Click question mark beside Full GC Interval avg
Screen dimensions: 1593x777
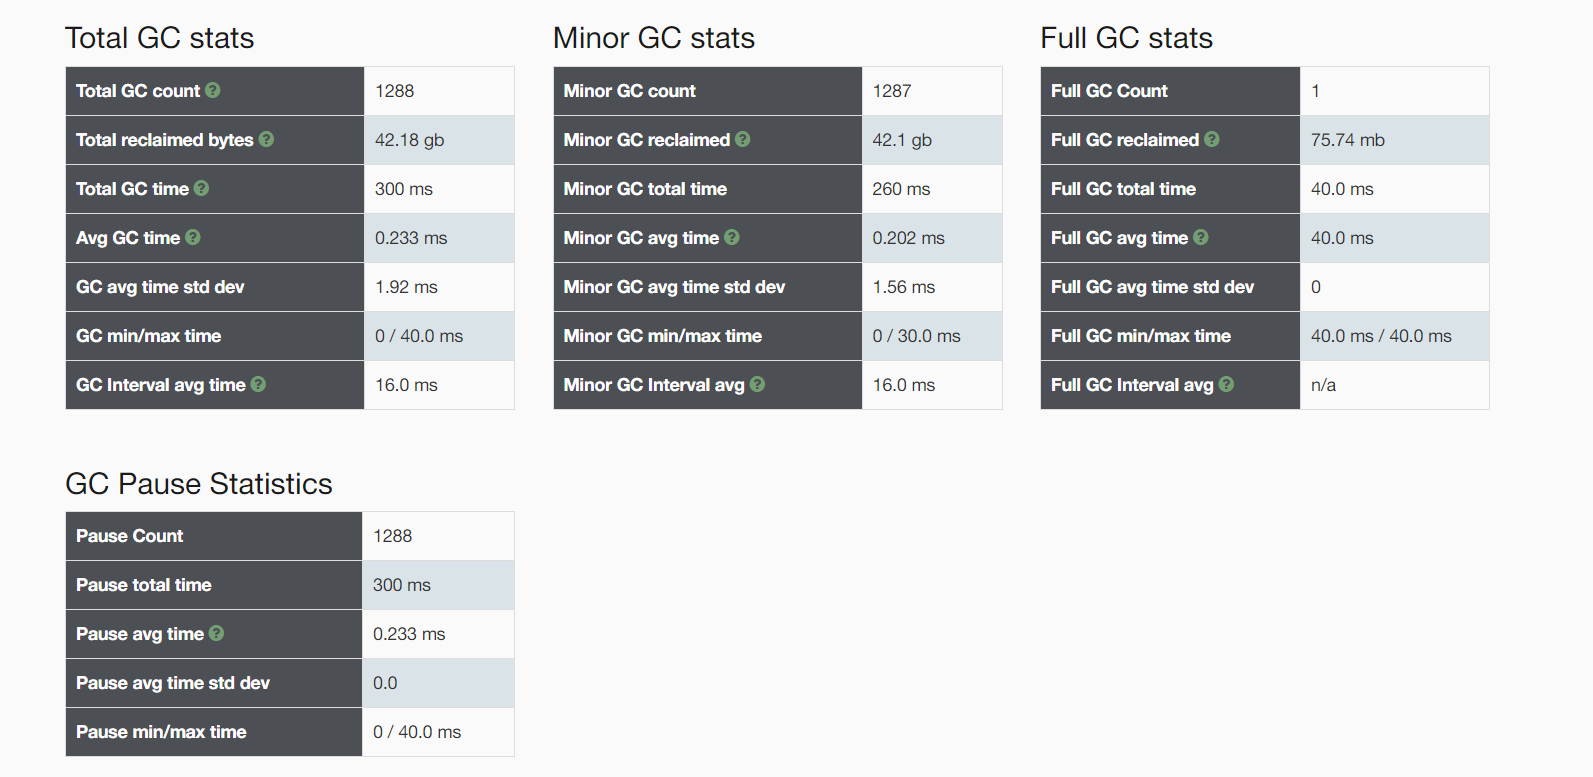coord(1226,384)
